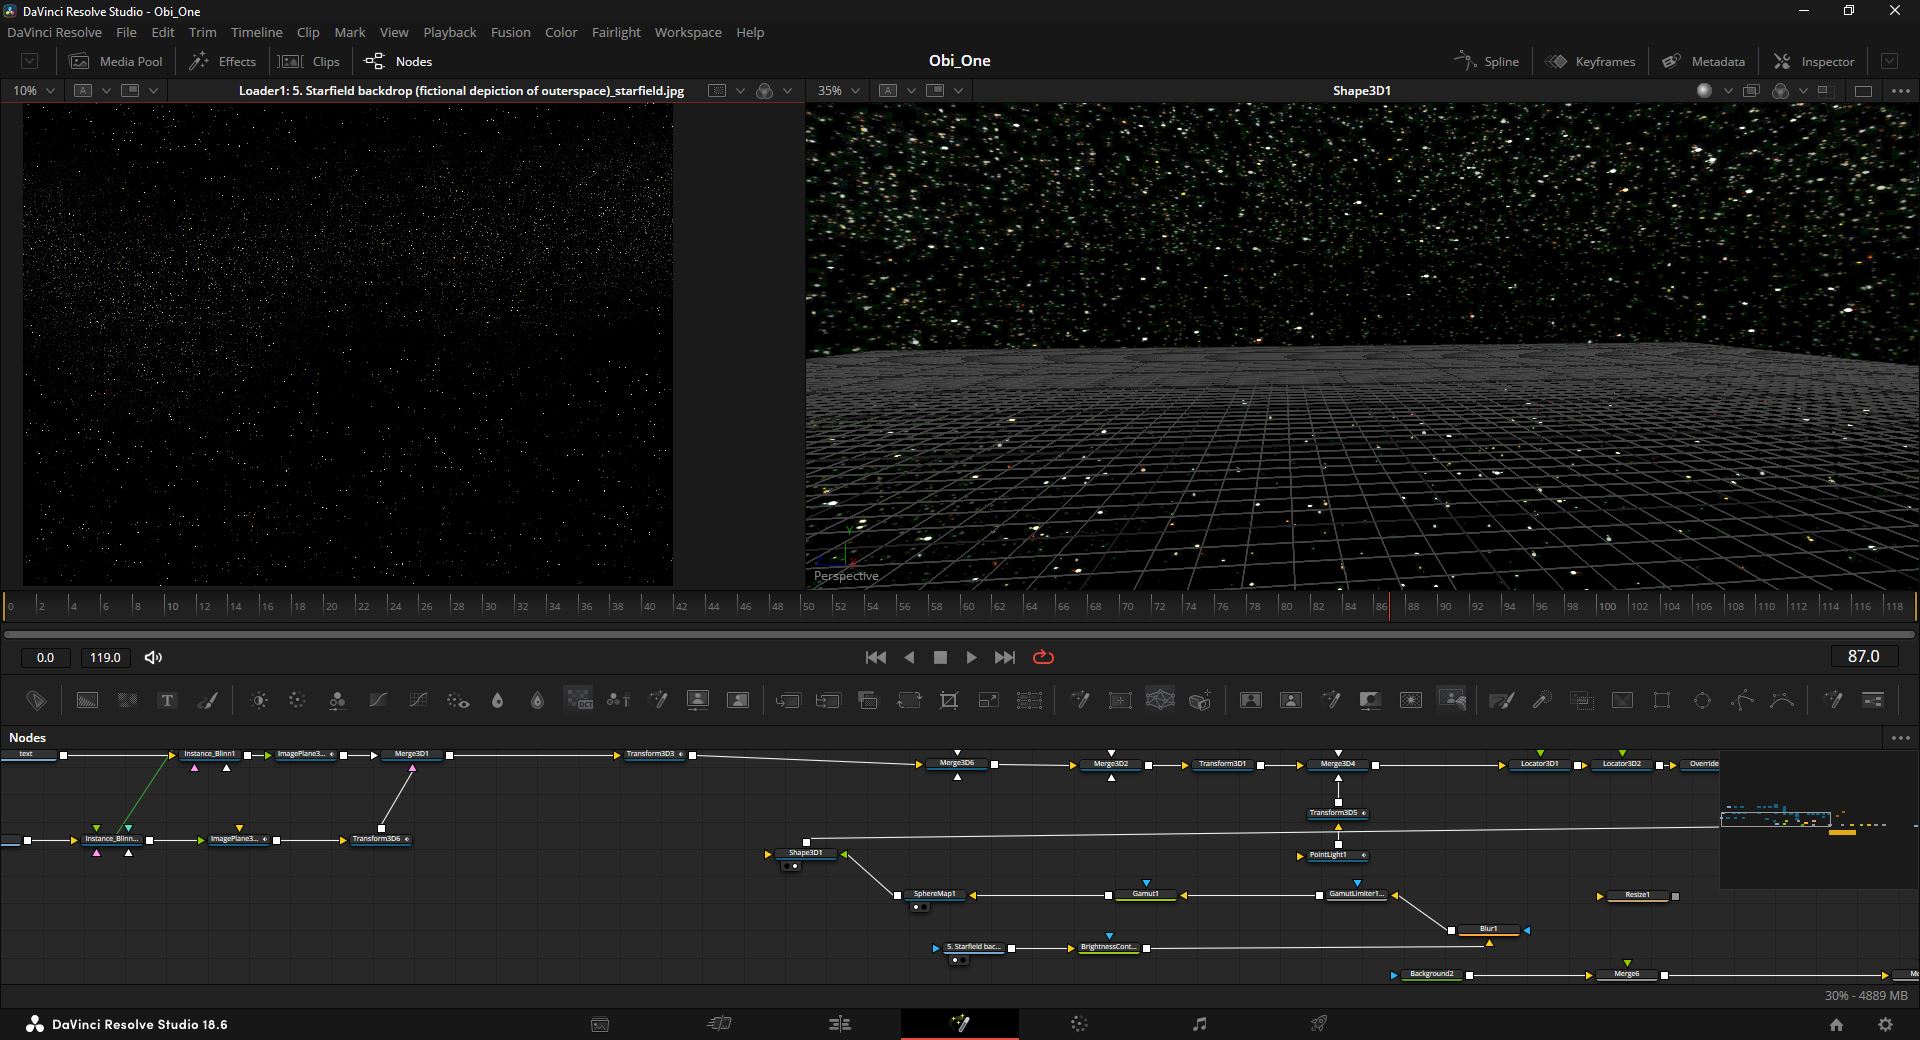Viewport: 1920px width, 1040px height.
Task: Expand the top-right panel layout dropdown
Action: coord(1889,61)
